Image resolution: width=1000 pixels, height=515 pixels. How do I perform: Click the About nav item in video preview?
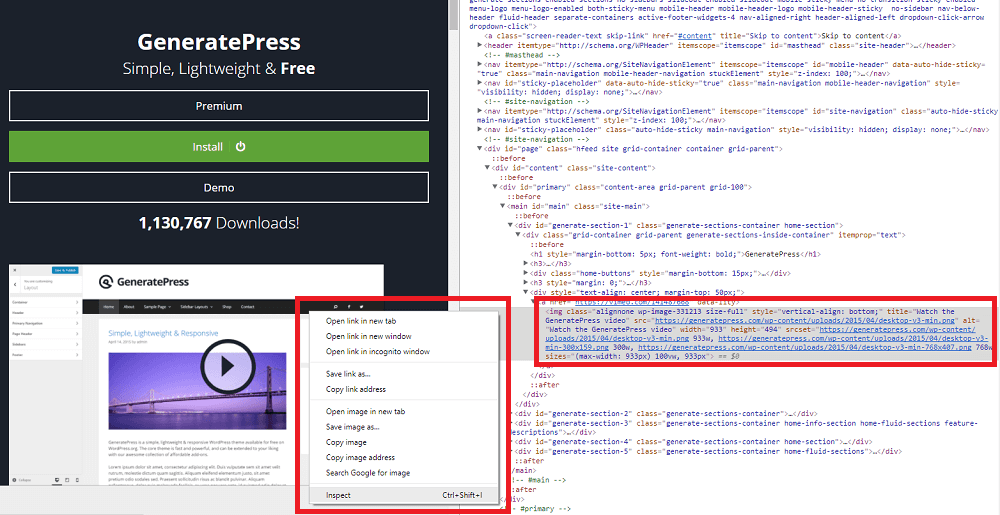pyautogui.click(x=129, y=307)
